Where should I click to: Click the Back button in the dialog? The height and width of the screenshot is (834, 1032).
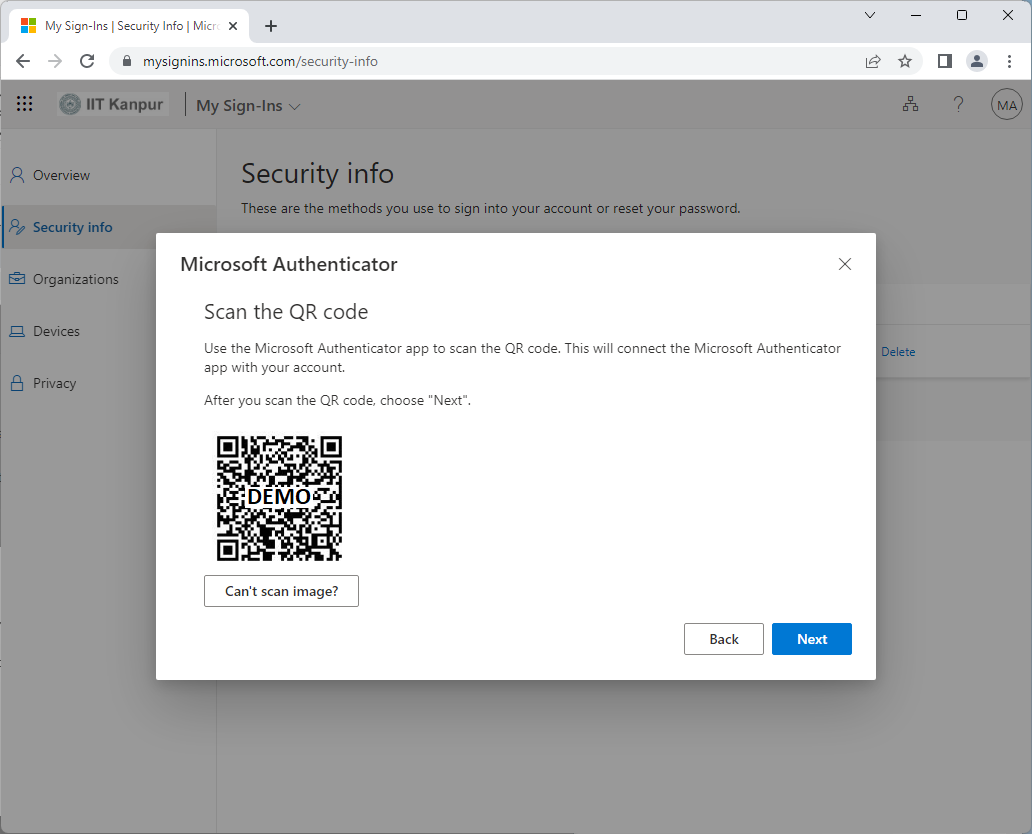pos(723,639)
